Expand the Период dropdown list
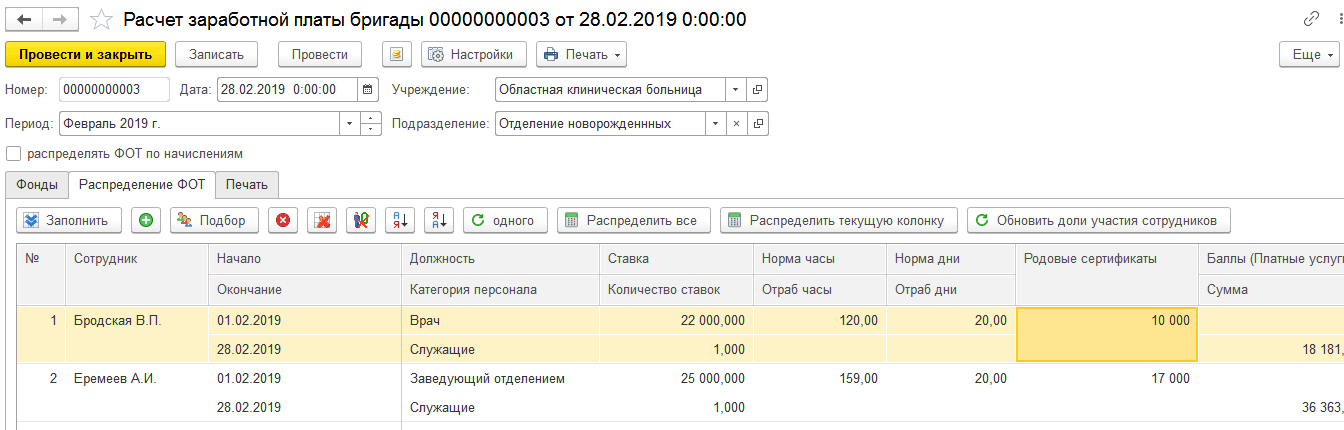Image resolution: width=1344 pixels, height=430 pixels. pos(349,124)
